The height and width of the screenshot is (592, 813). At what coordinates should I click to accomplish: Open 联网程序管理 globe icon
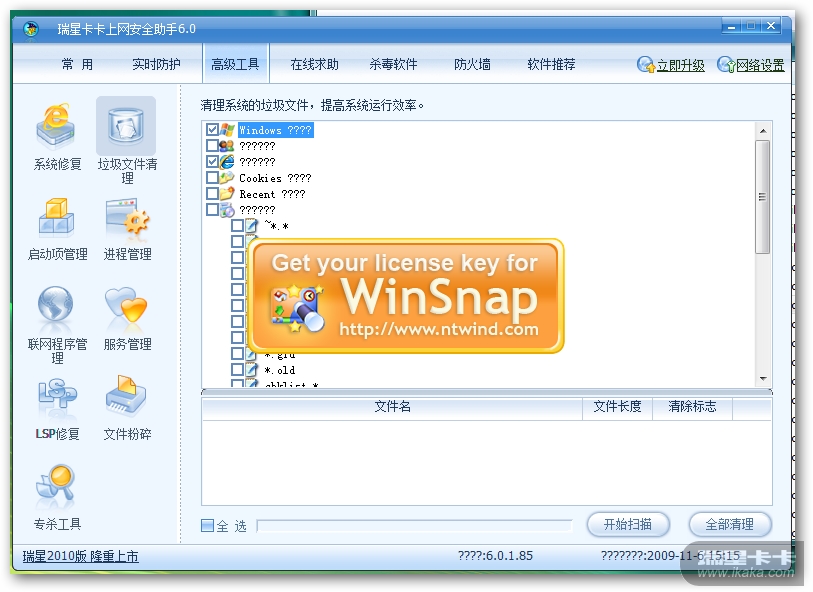55,306
